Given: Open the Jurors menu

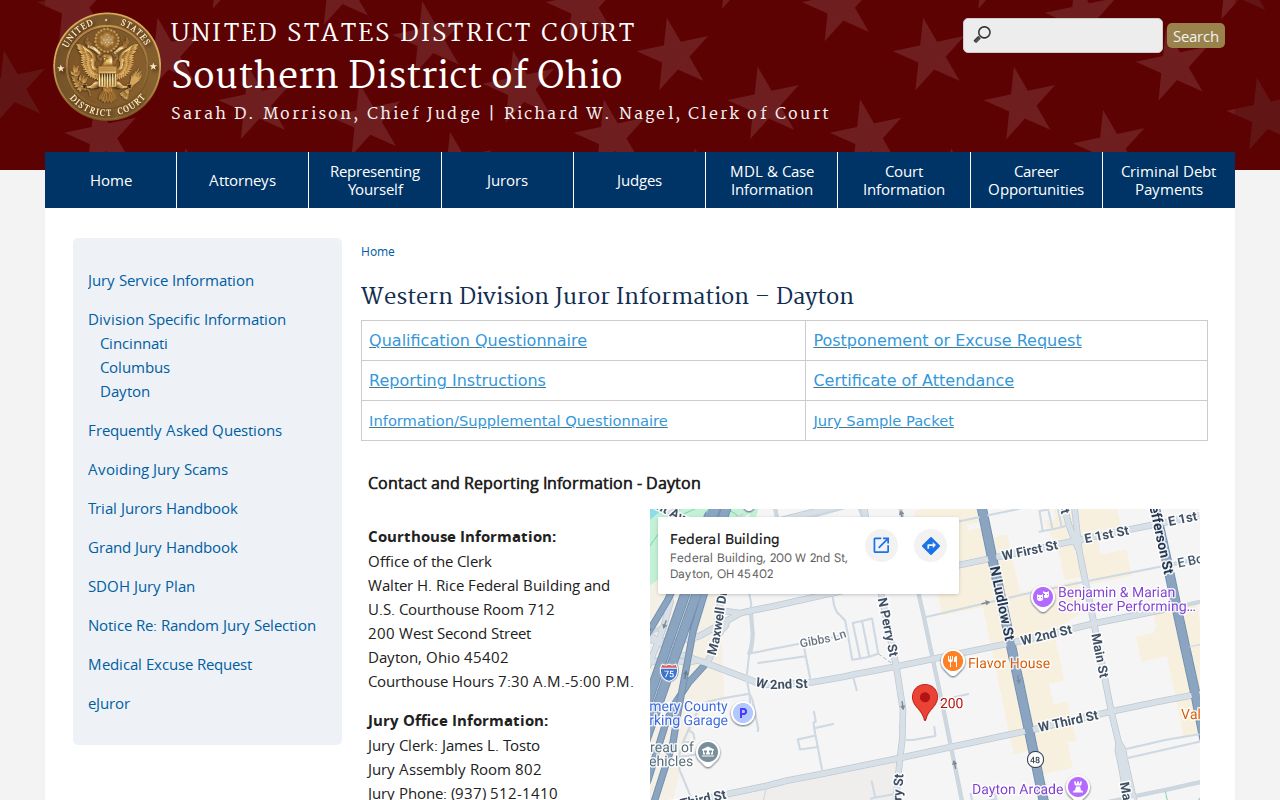Looking at the screenshot, I should click(x=507, y=180).
